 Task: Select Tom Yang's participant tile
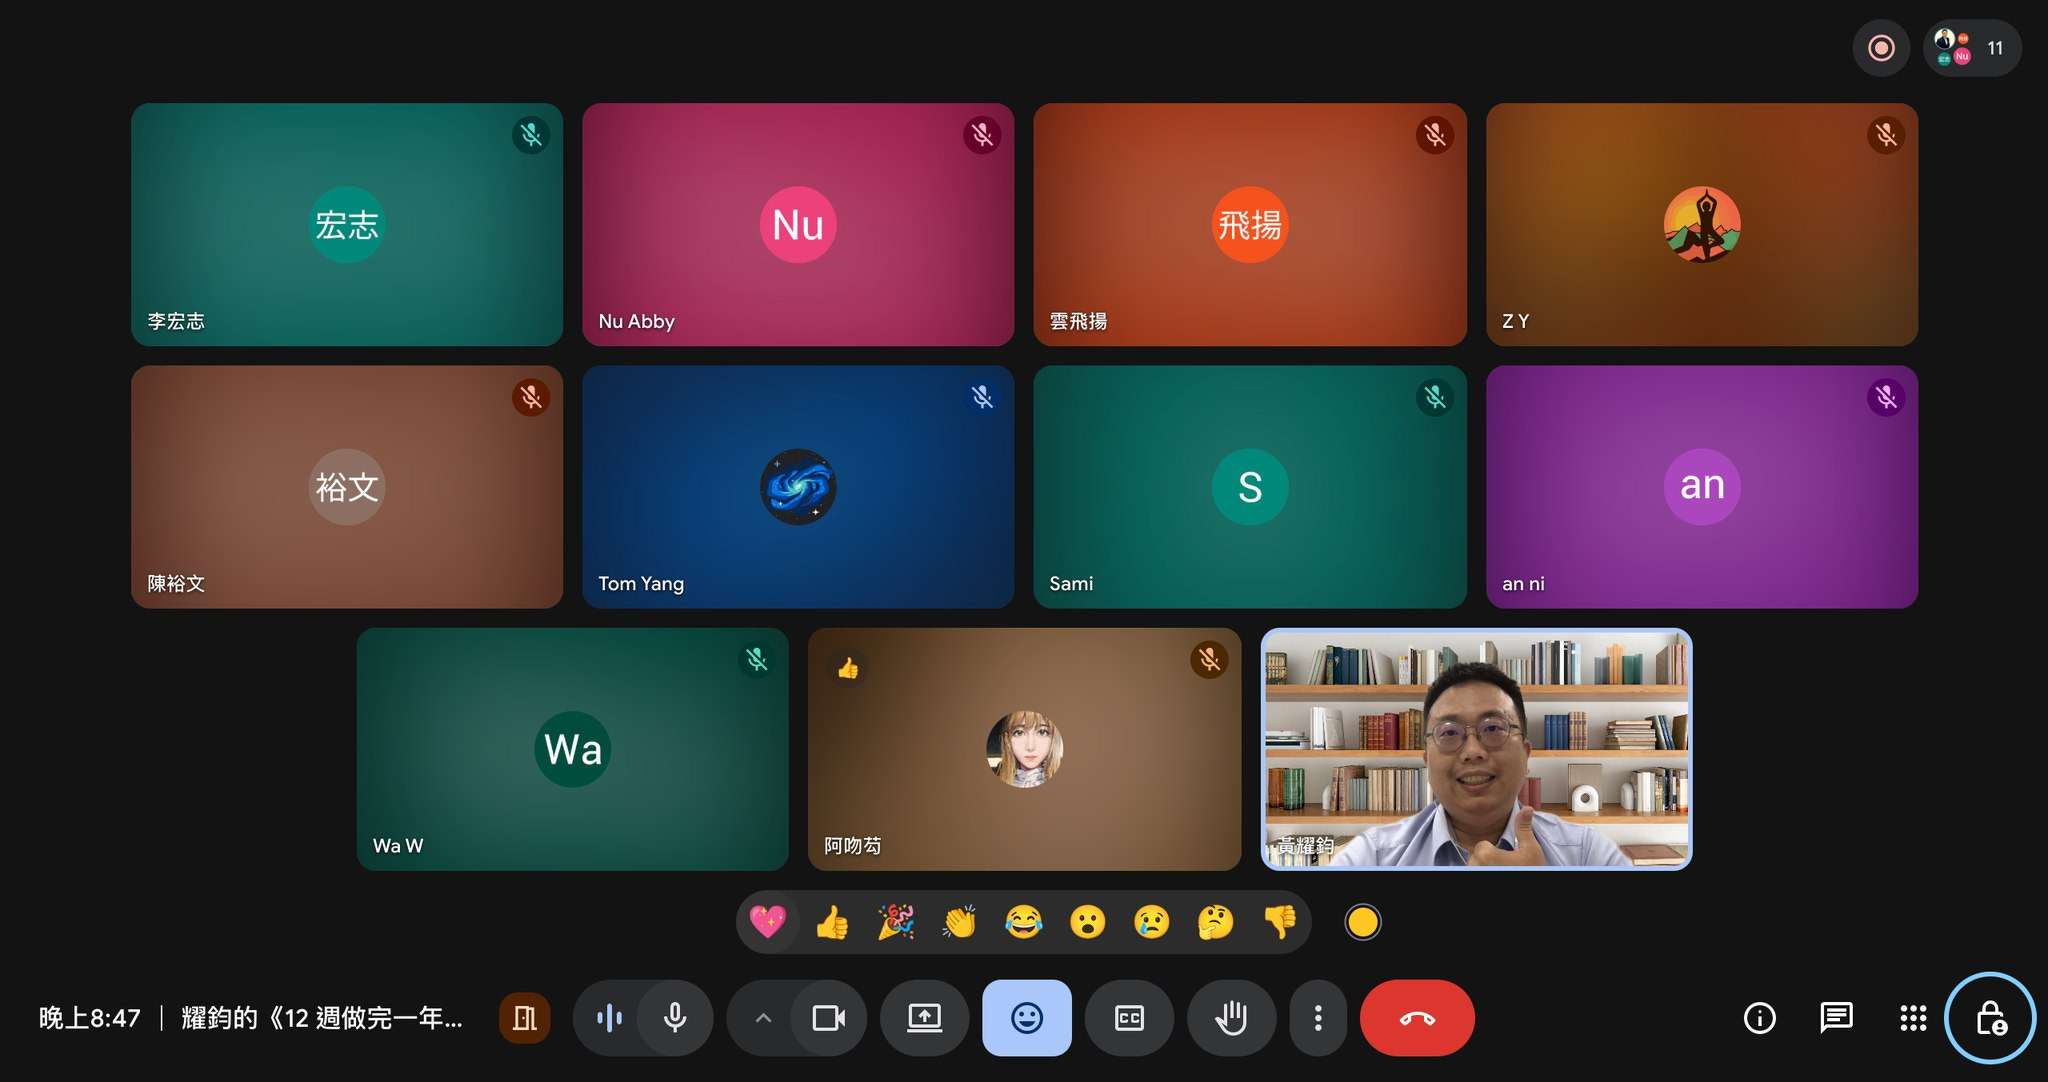(x=798, y=487)
